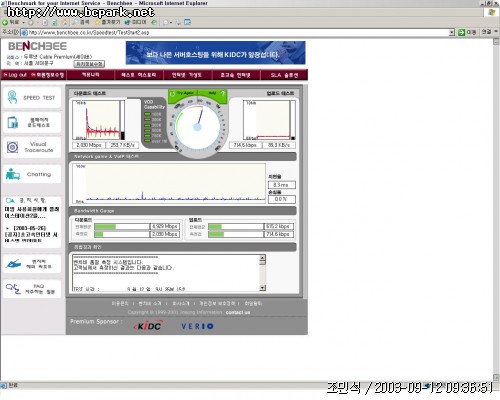Click the green Help button
Screen dimensions: 500x400
pos(212,93)
